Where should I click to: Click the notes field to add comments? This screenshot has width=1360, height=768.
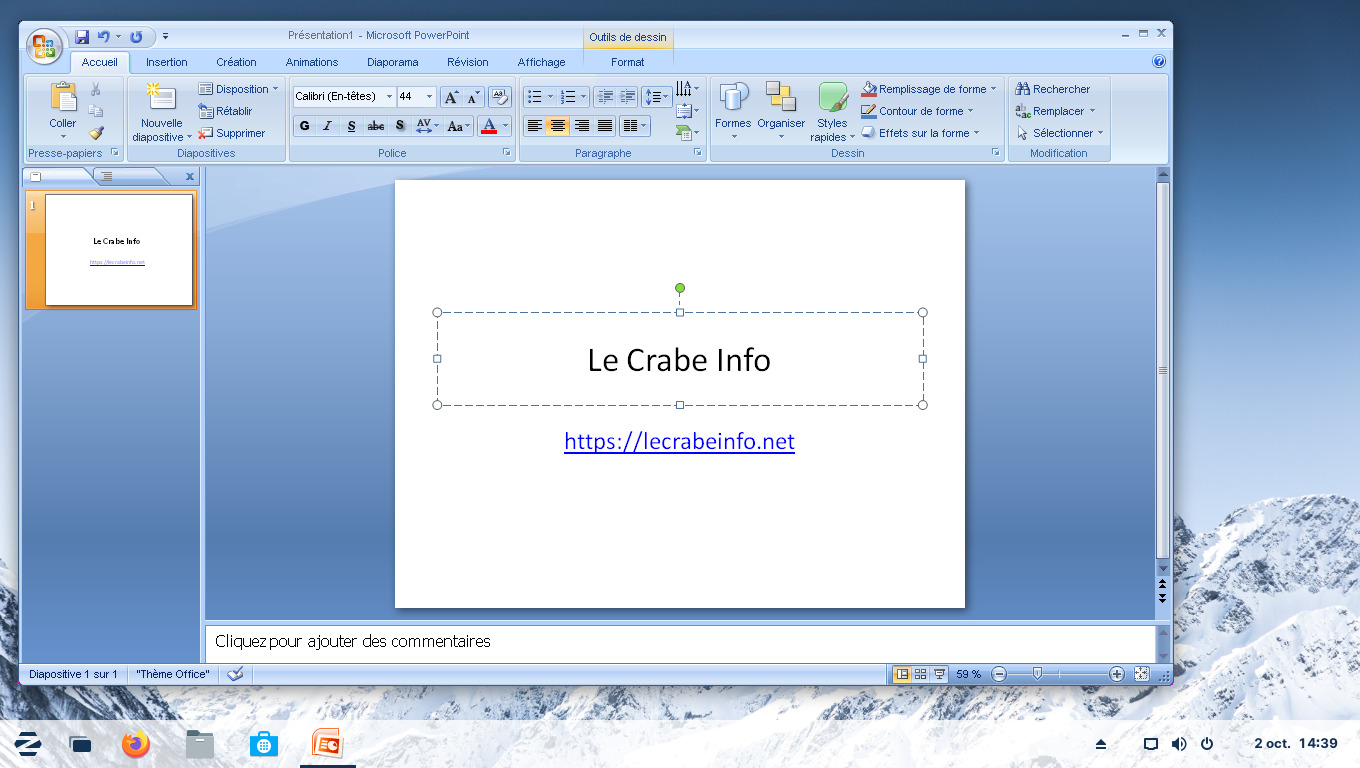[x=680, y=642]
